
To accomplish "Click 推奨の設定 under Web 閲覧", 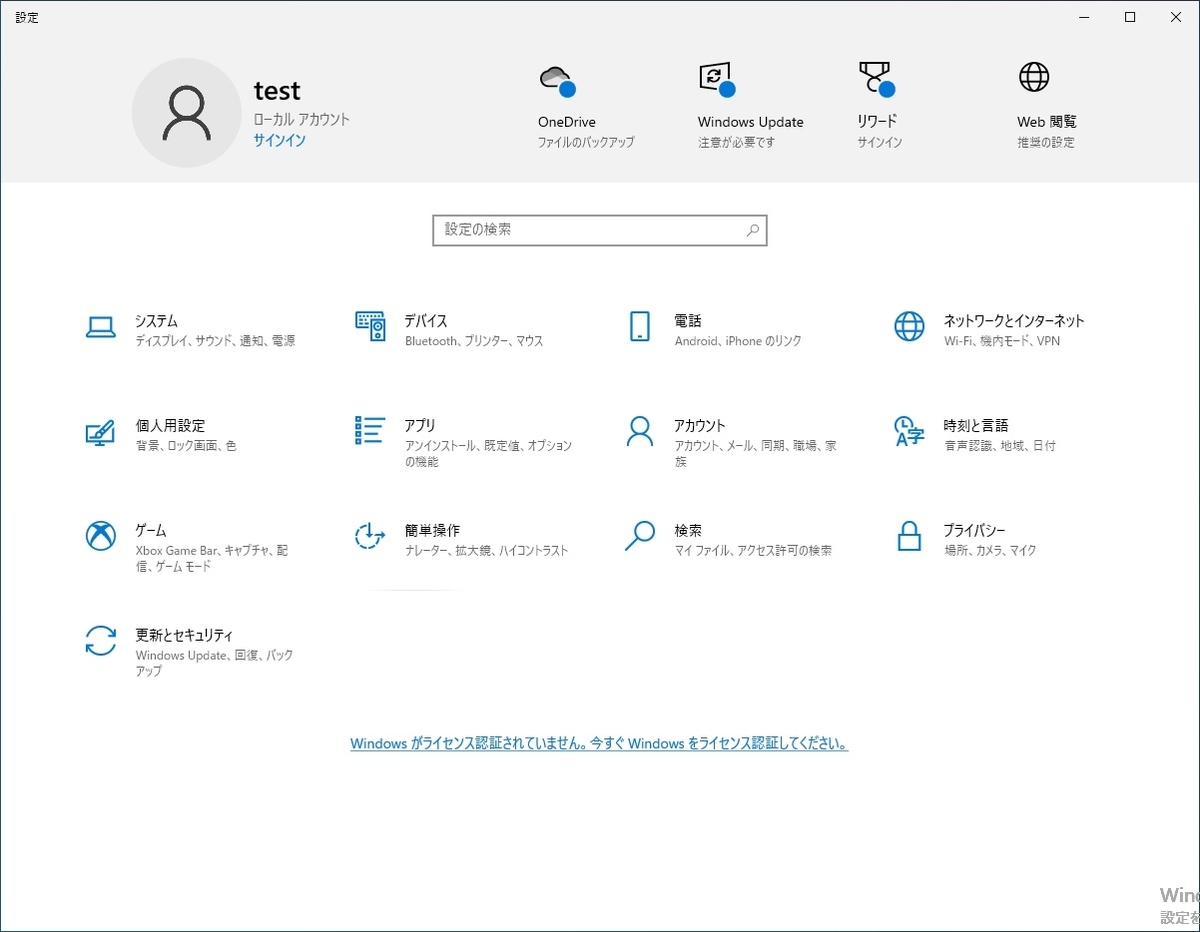I will [x=1046, y=143].
